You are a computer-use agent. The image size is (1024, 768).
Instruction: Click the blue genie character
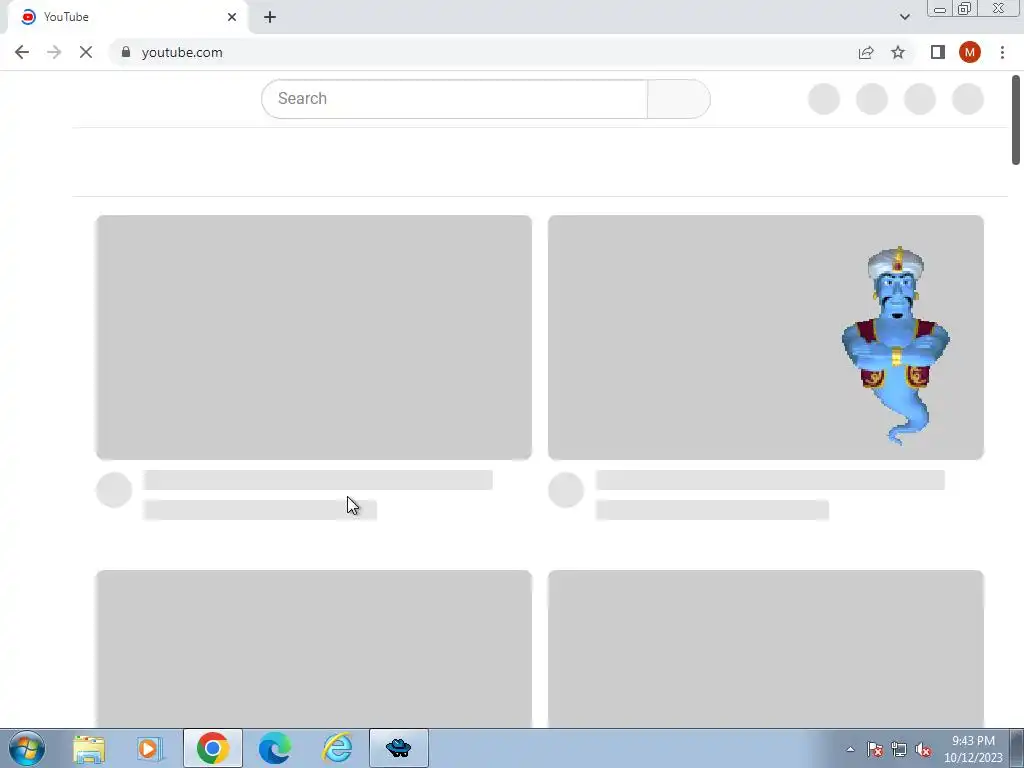(896, 345)
